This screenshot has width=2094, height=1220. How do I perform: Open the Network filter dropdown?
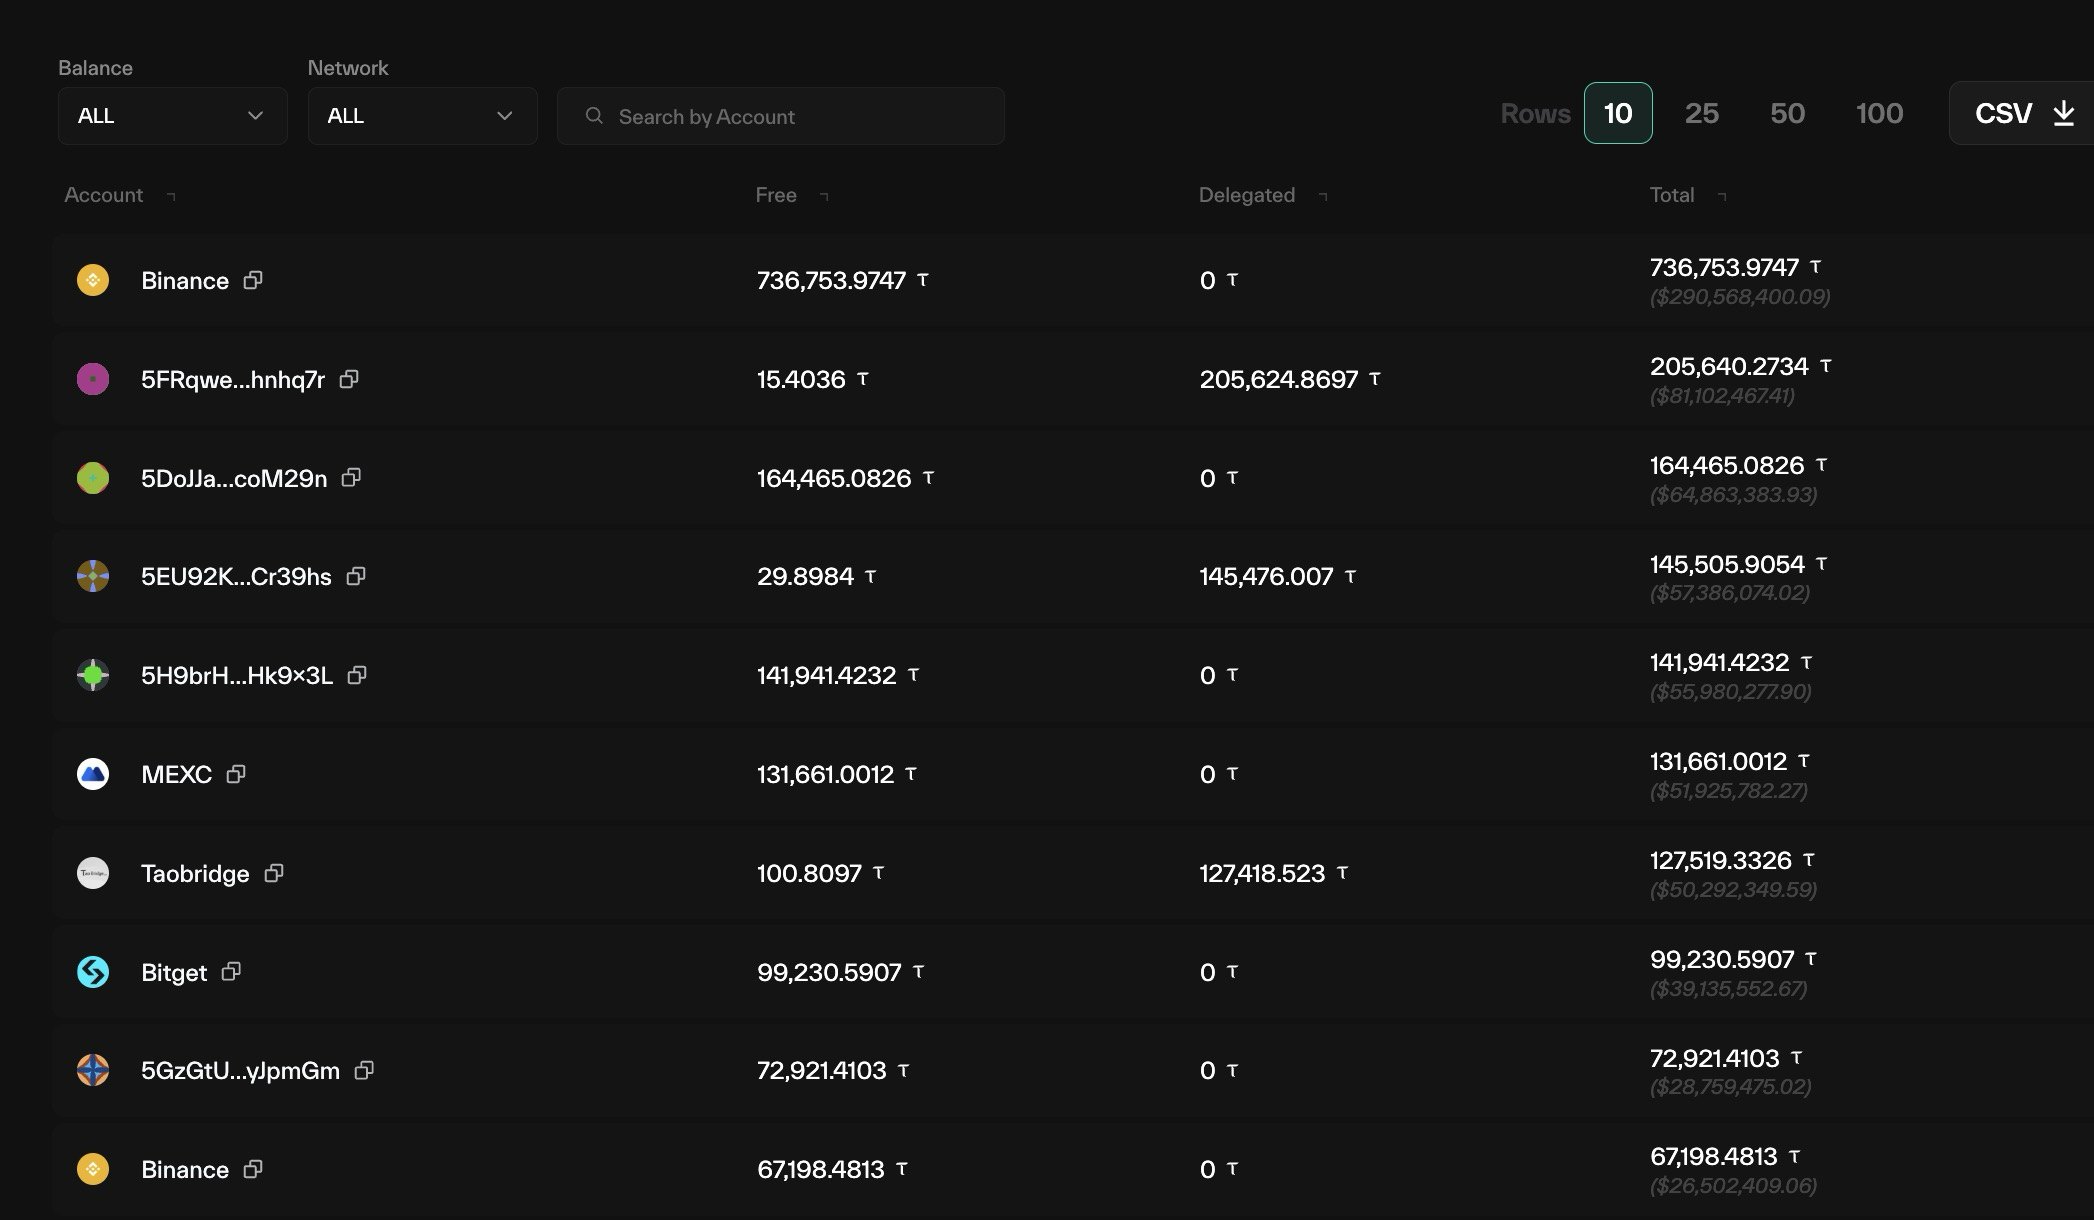pyautogui.click(x=422, y=116)
